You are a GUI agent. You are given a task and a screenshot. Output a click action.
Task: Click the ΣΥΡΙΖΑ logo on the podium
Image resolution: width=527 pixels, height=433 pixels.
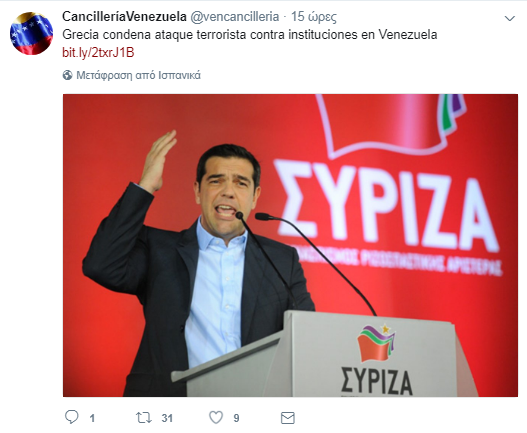click(x=376, y=359)
